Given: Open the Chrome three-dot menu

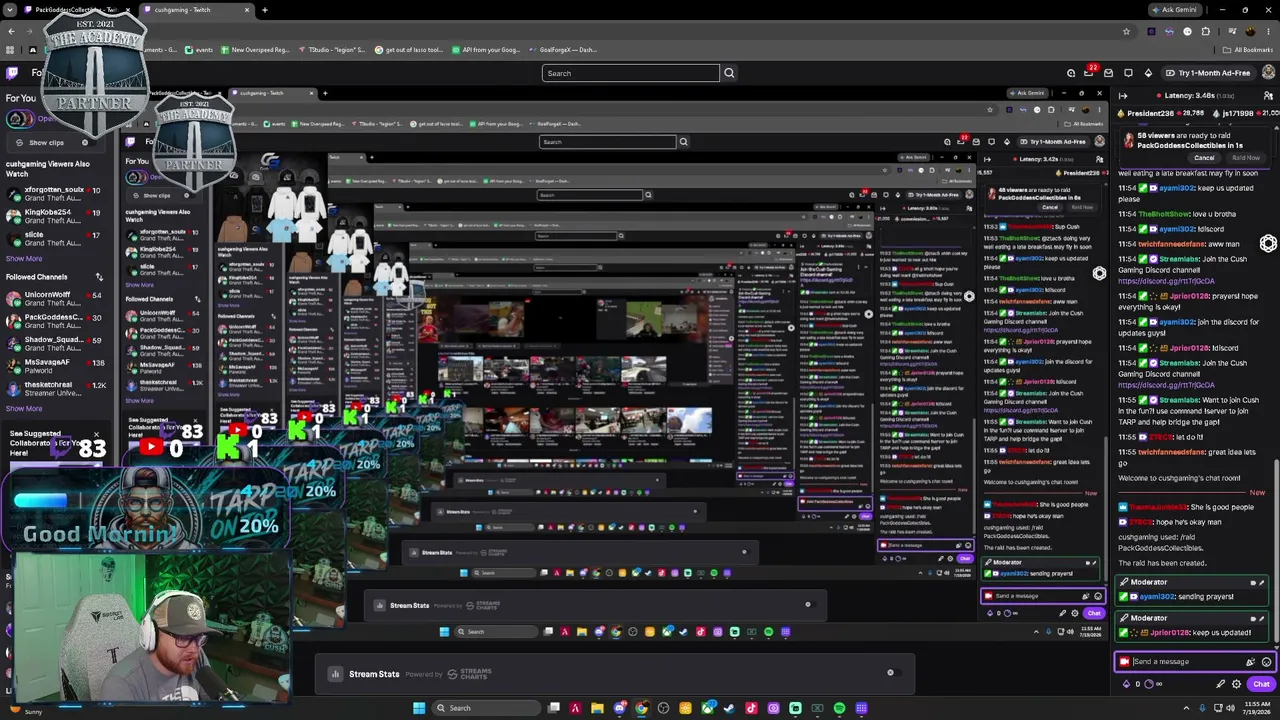Looking at the screenshot, I should [x=1267, y=31].
